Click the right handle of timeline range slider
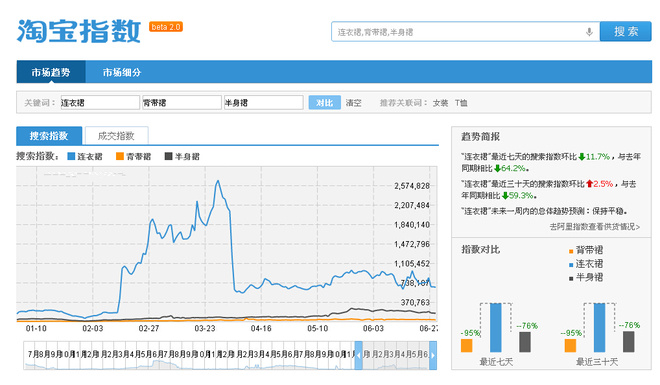 433,356
